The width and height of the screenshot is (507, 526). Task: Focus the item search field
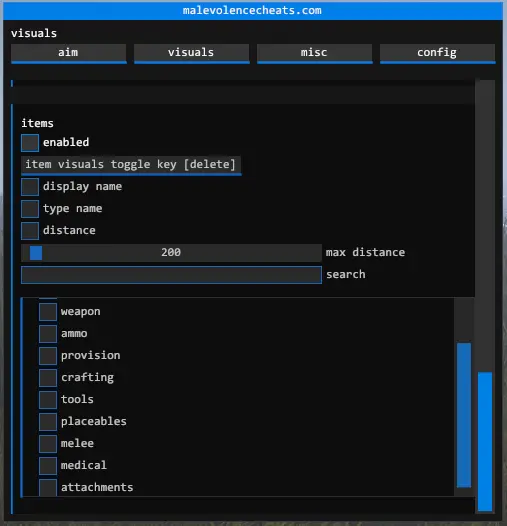tap(171, 275)
